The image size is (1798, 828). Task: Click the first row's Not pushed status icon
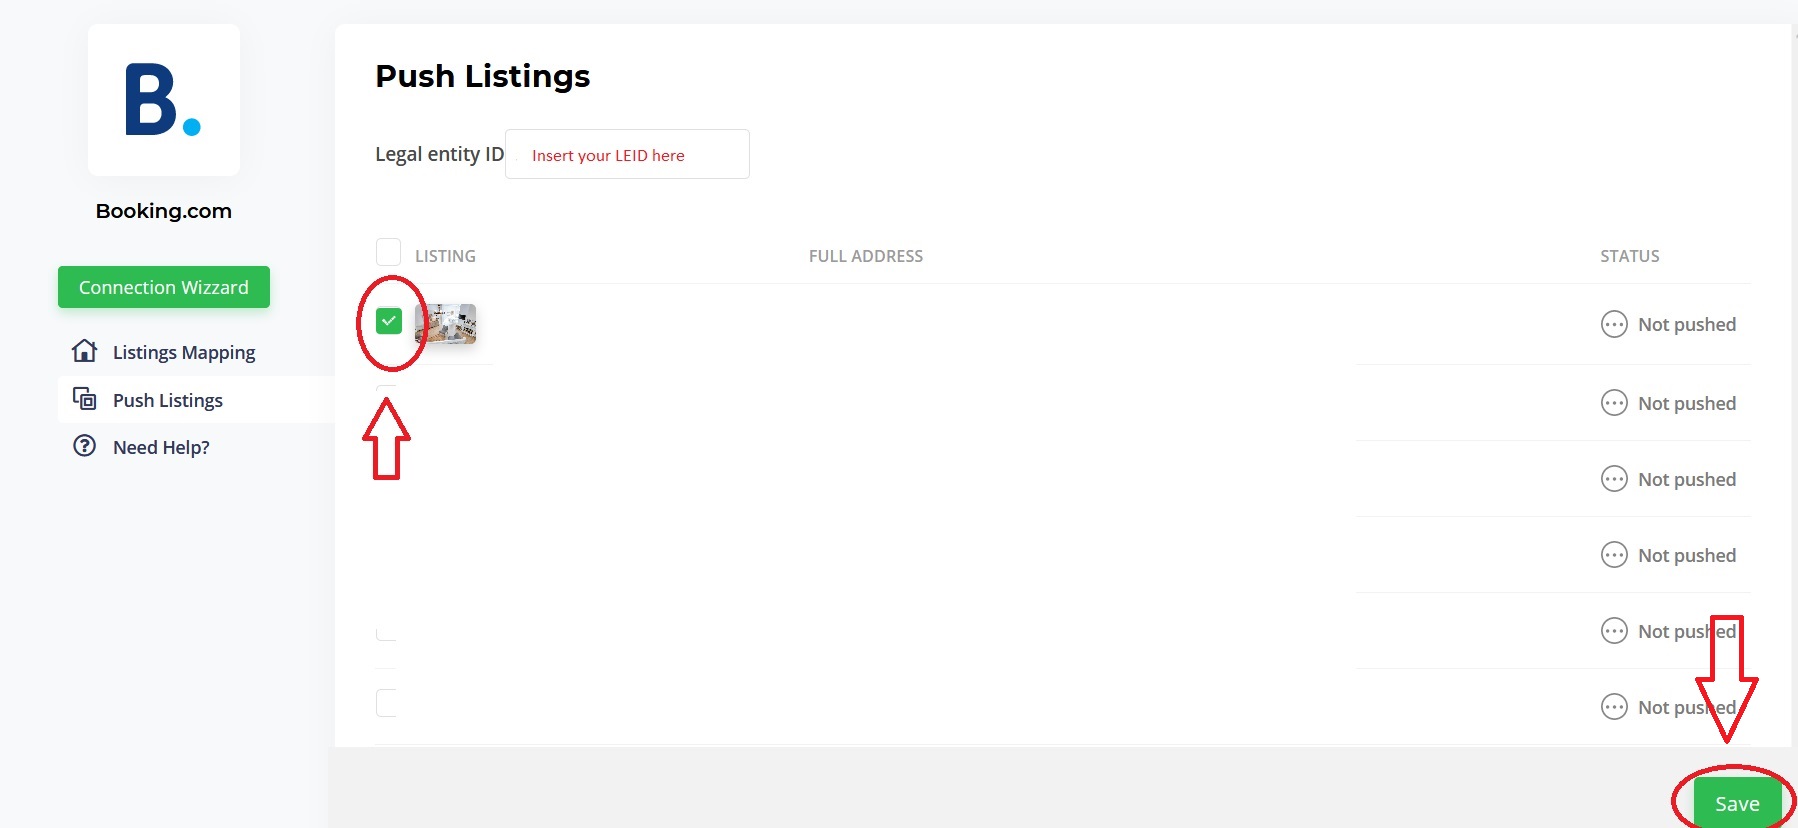[x=1614, y=324]
